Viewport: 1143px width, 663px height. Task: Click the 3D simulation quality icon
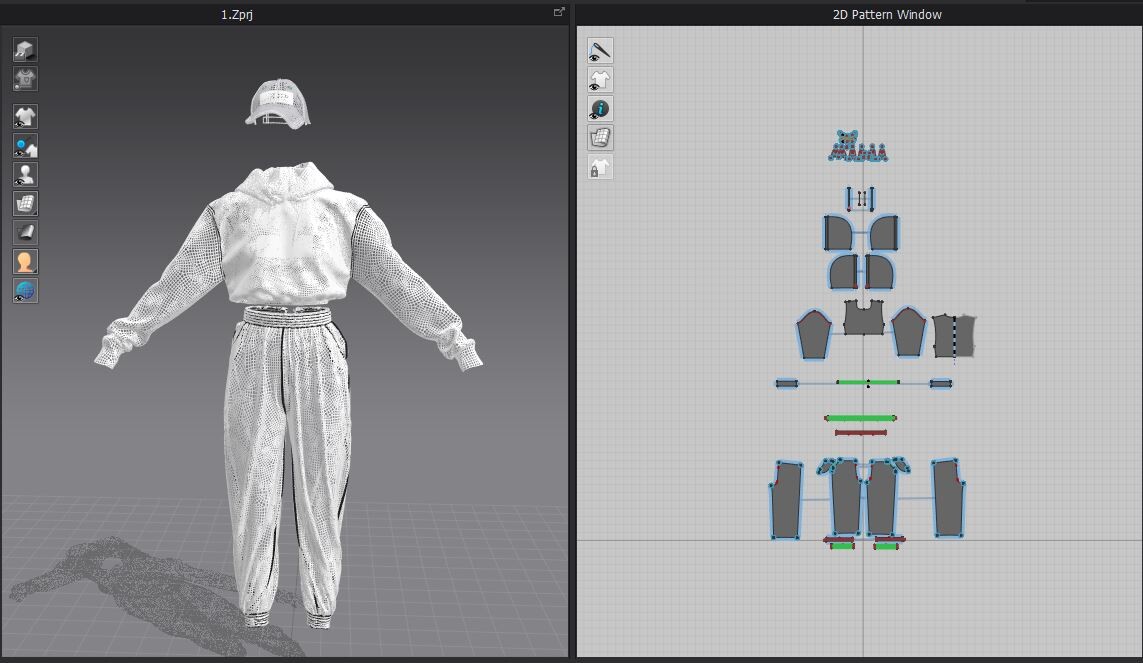pos(25,49)
